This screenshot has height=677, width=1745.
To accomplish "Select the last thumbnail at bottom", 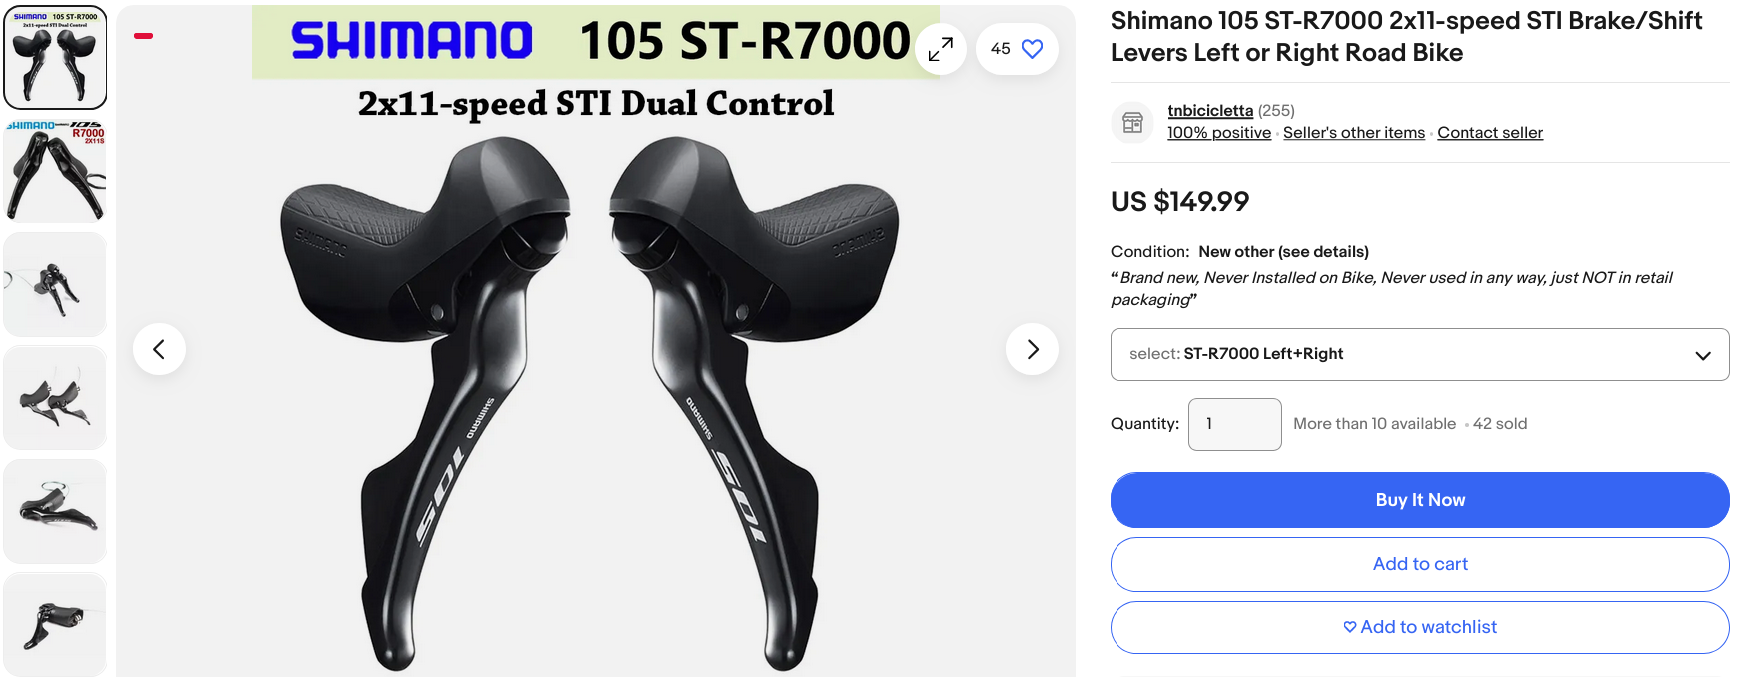I will (x=55, y=625).
